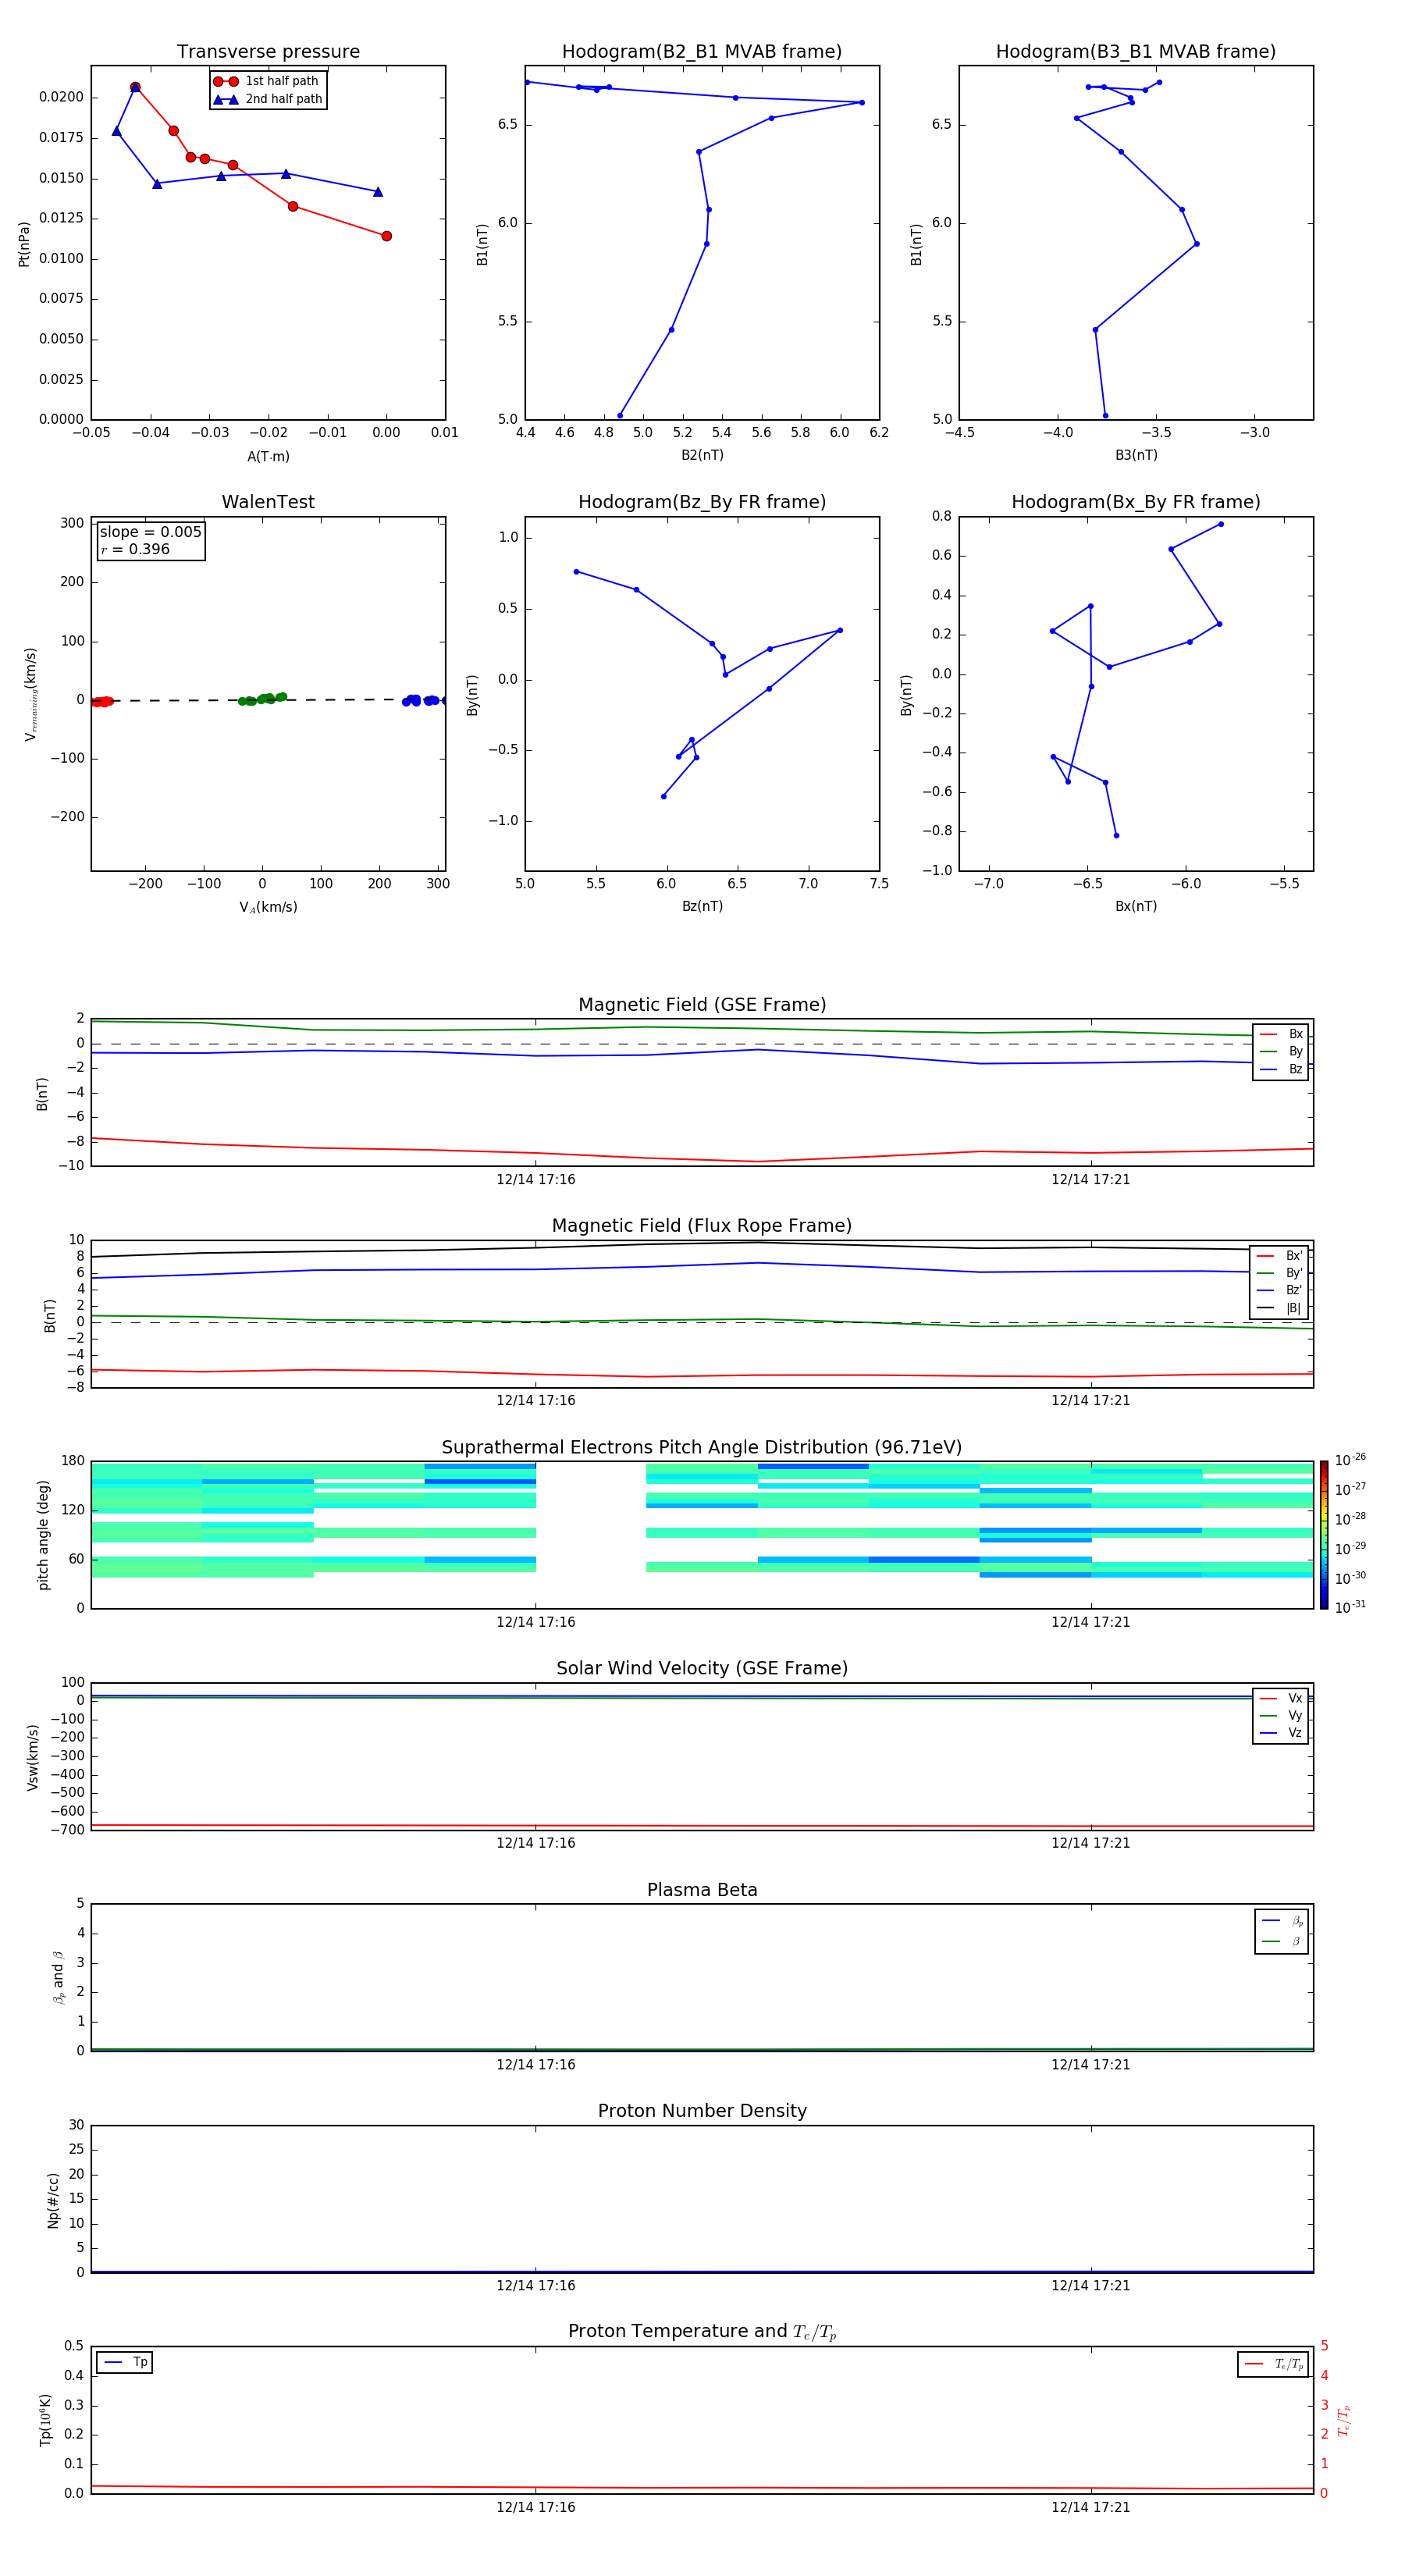The image size is (1405, 2576).
Task: Click the 'Vx' legend entry in velocity panel
Action: 1281,1698
